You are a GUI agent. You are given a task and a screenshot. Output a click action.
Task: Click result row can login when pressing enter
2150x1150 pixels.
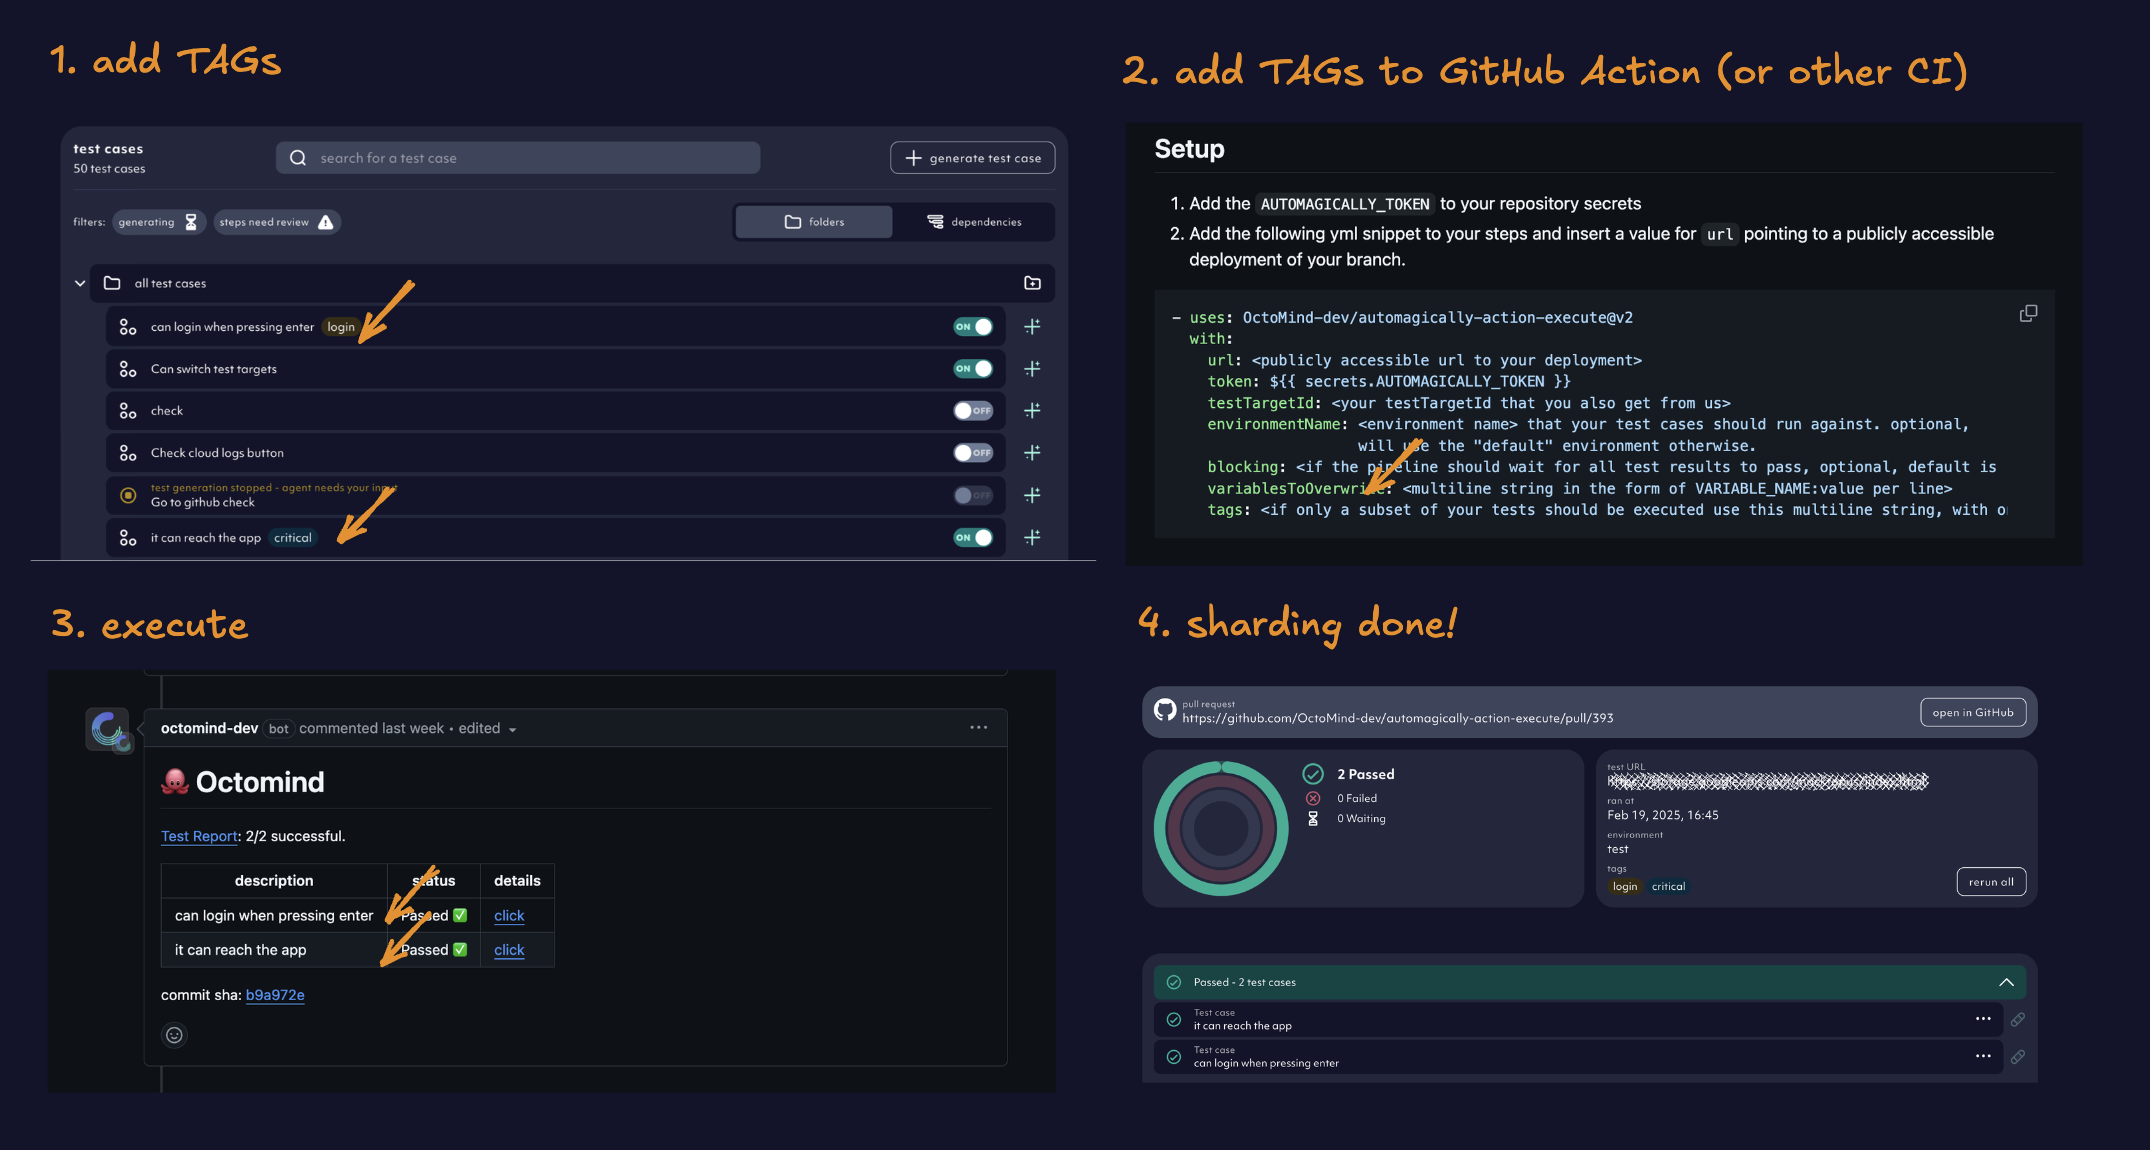[1578, 1056]
